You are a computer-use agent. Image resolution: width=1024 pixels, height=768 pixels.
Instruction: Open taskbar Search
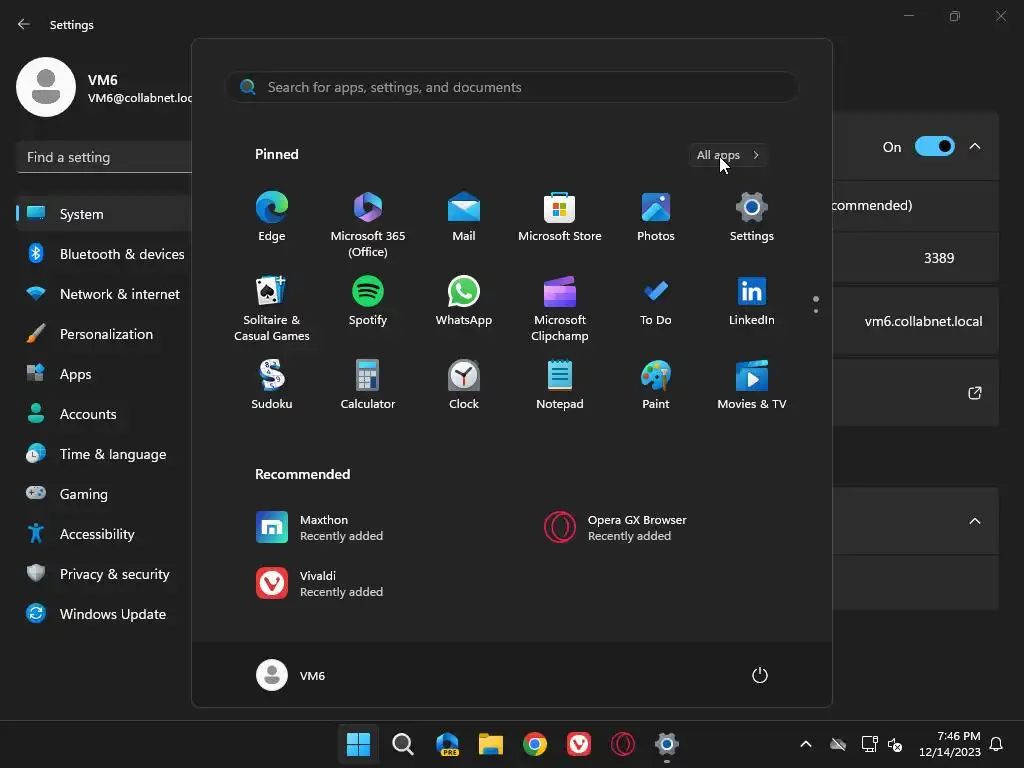[402, 744]
